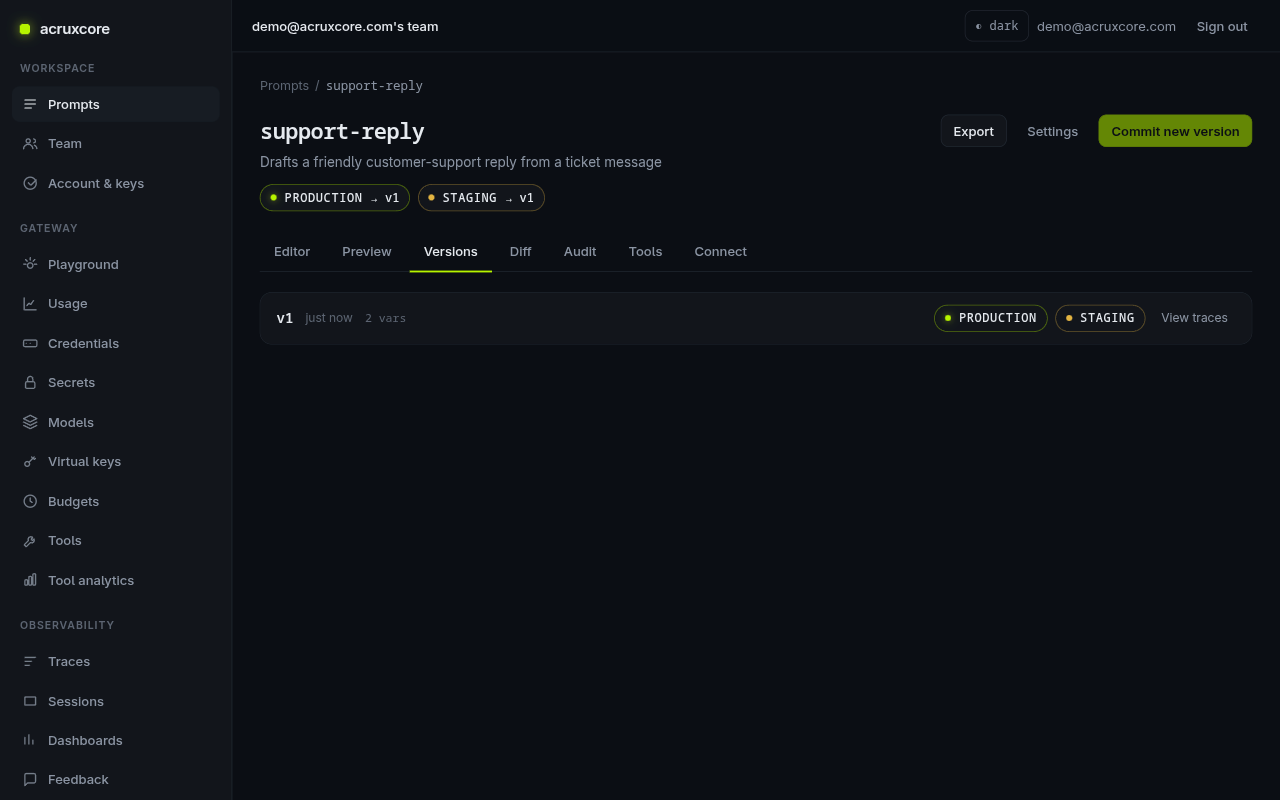The width and height of the screenshot is (1280, 800).
Task: Go to Account & keys
Action: (116, 183)
